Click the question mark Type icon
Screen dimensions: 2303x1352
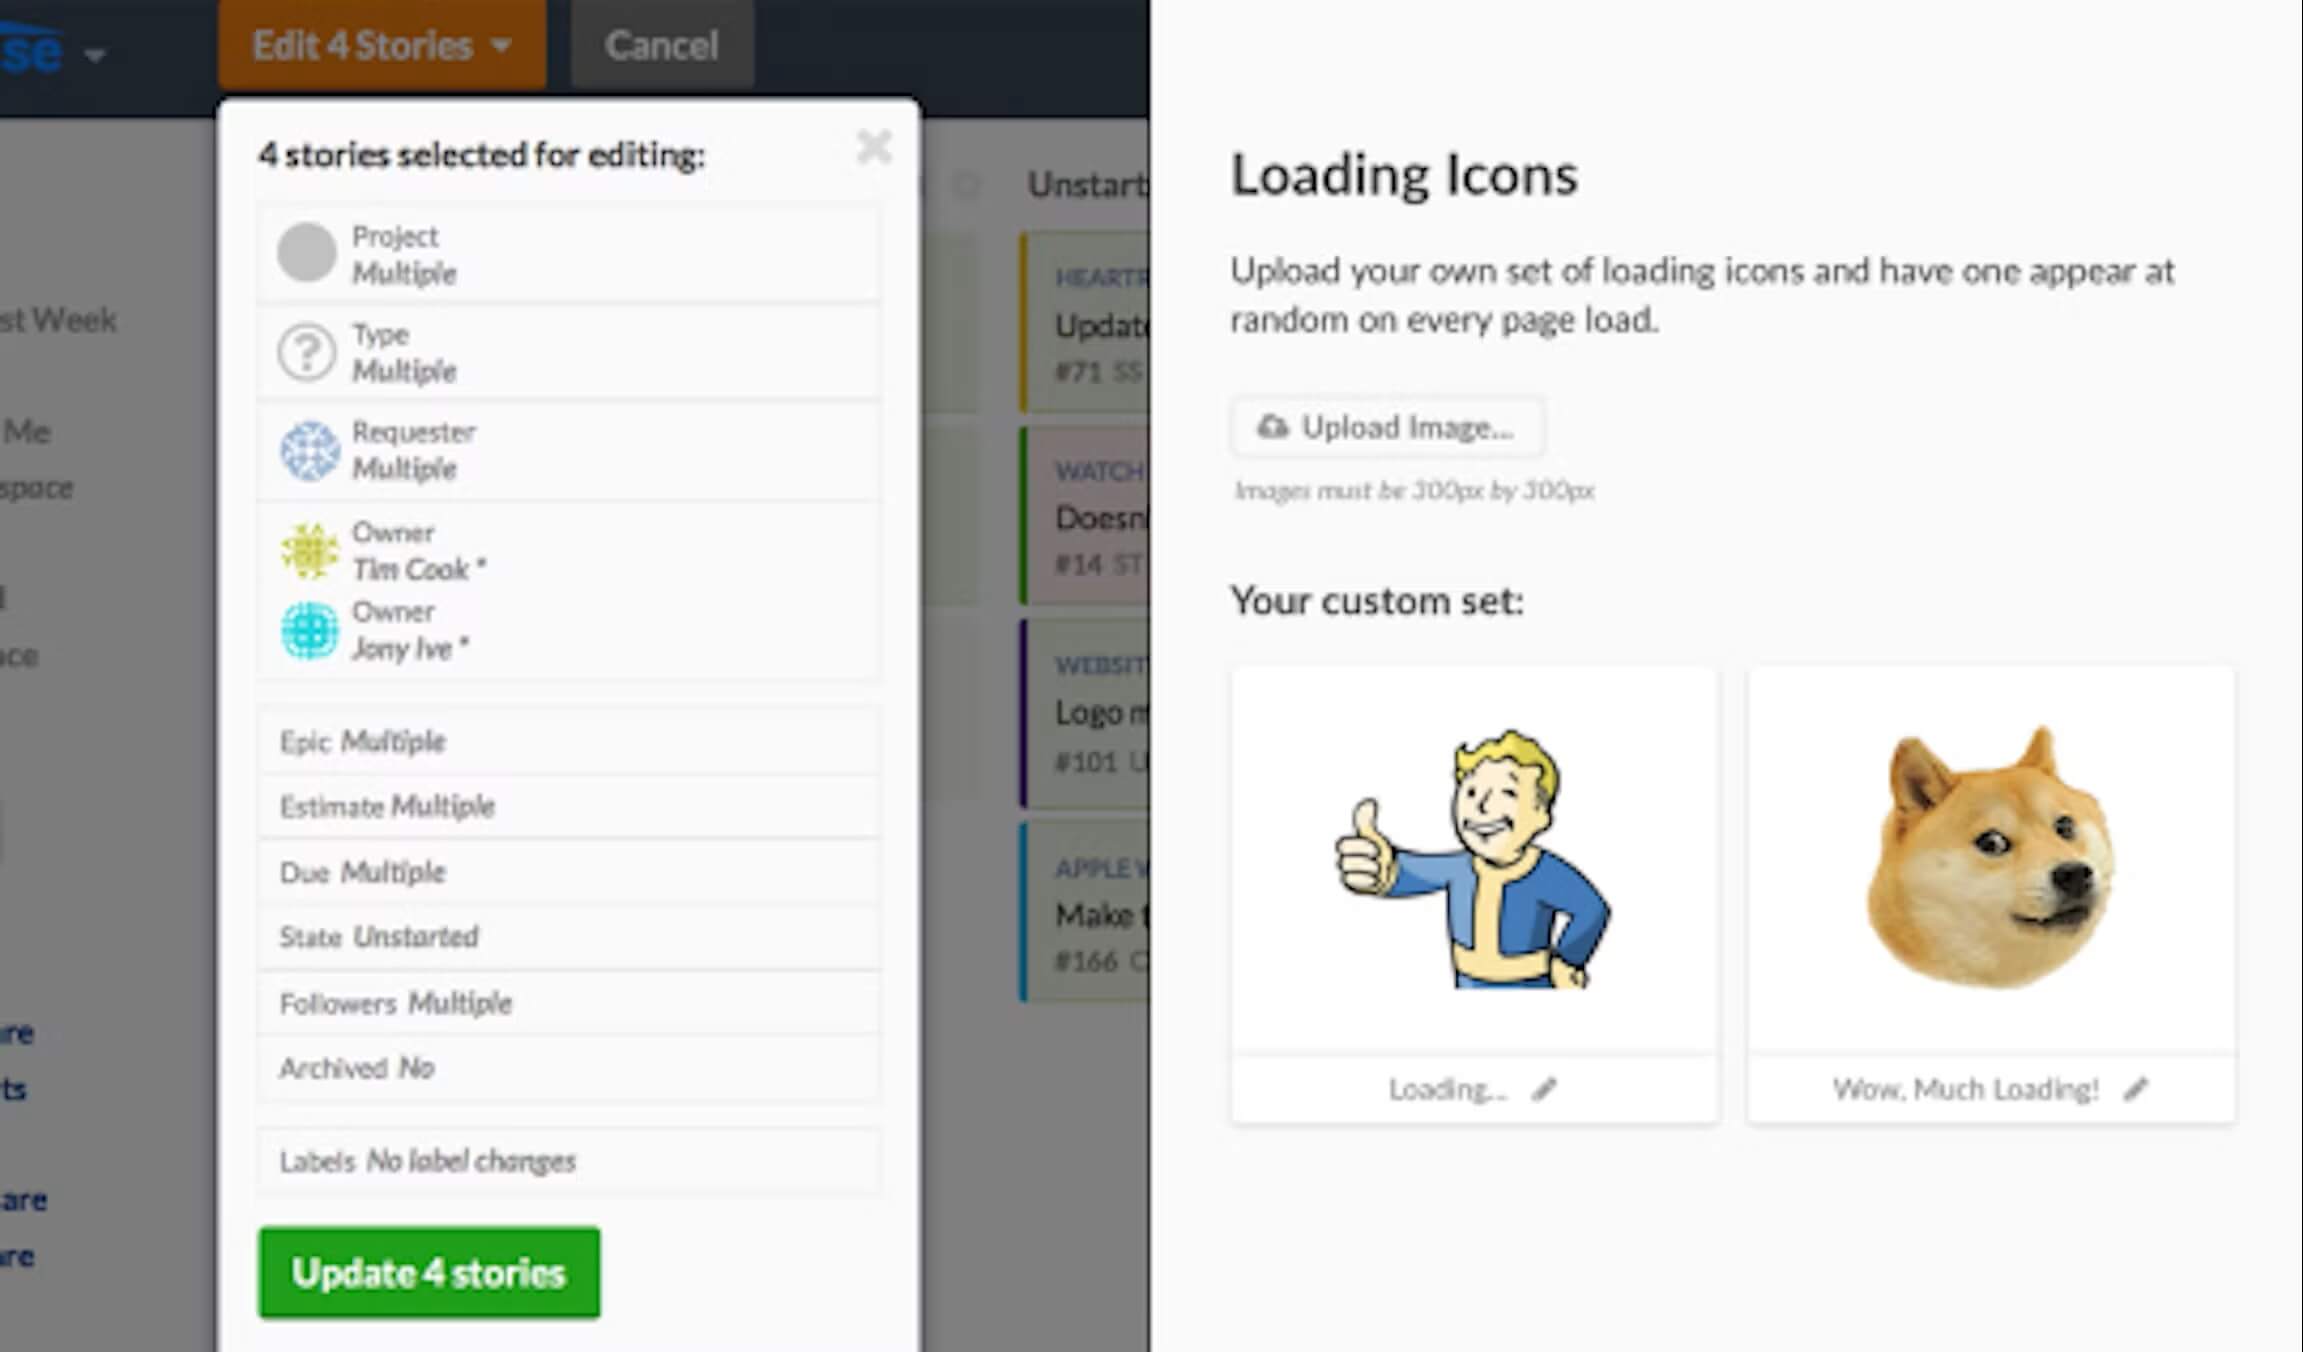pyautogui.click(x=306, y=351)
